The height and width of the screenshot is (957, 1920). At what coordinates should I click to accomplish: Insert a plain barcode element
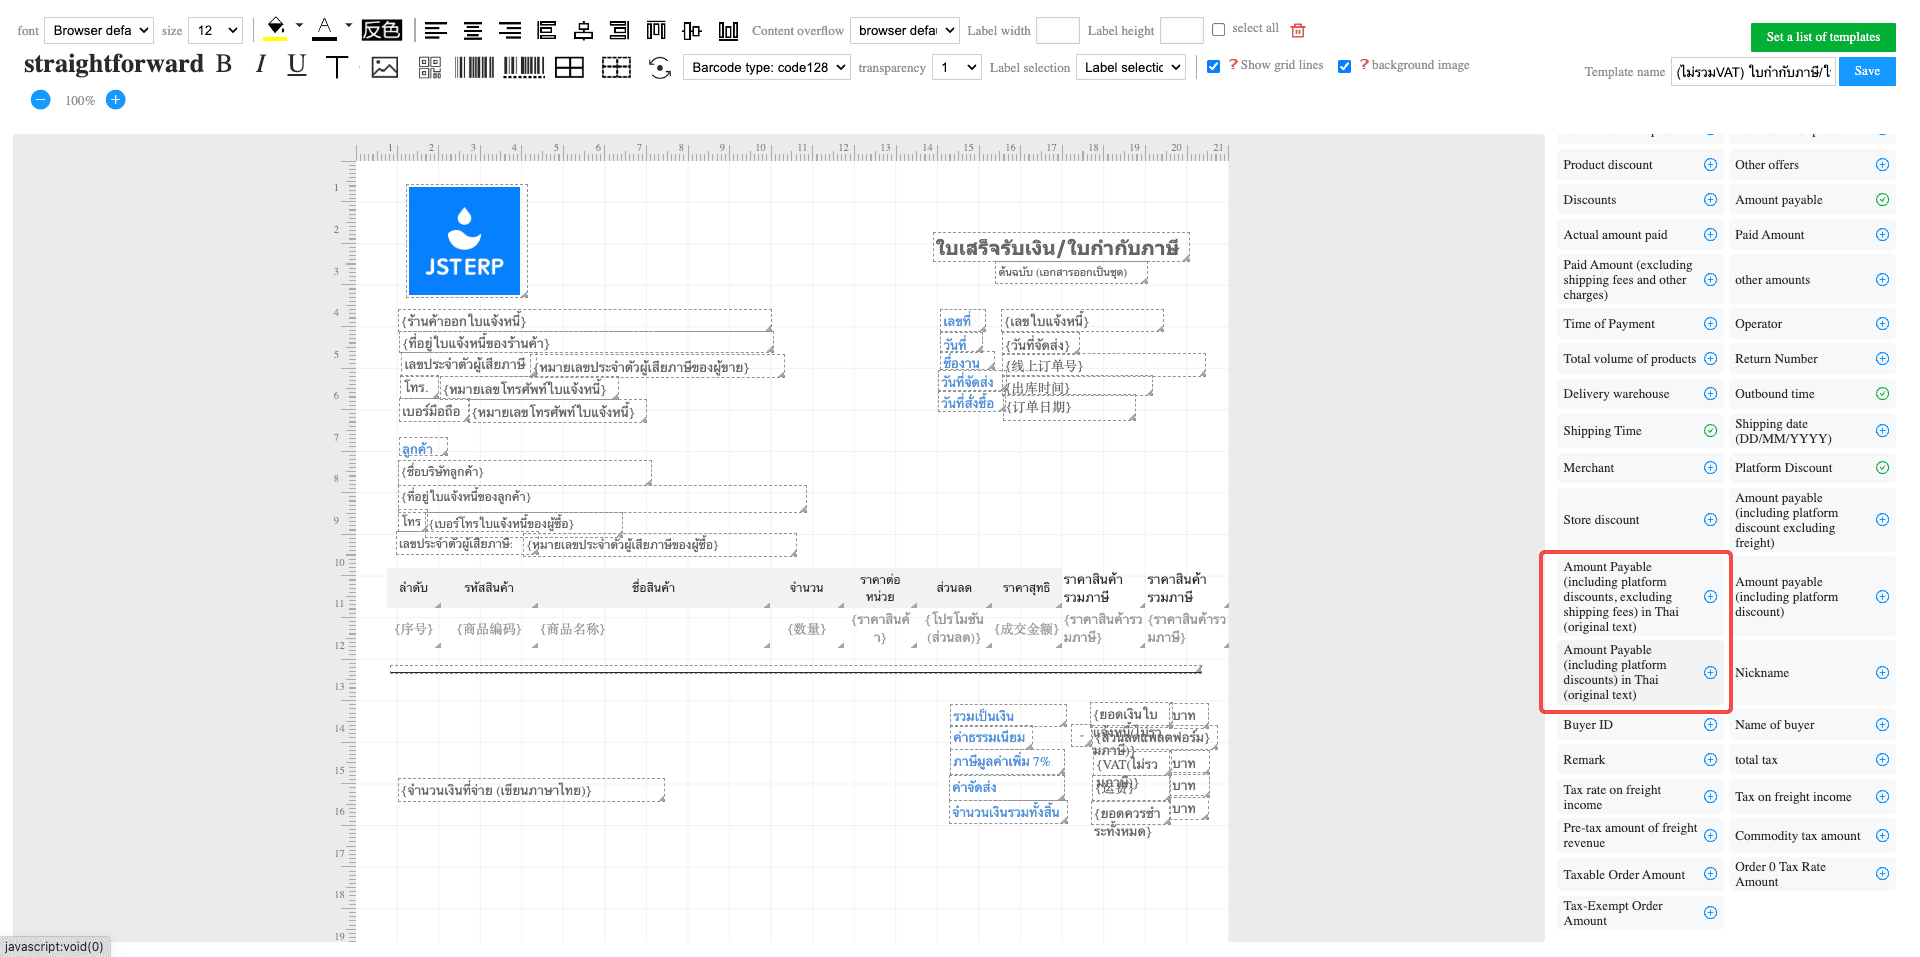coord(474,67)
